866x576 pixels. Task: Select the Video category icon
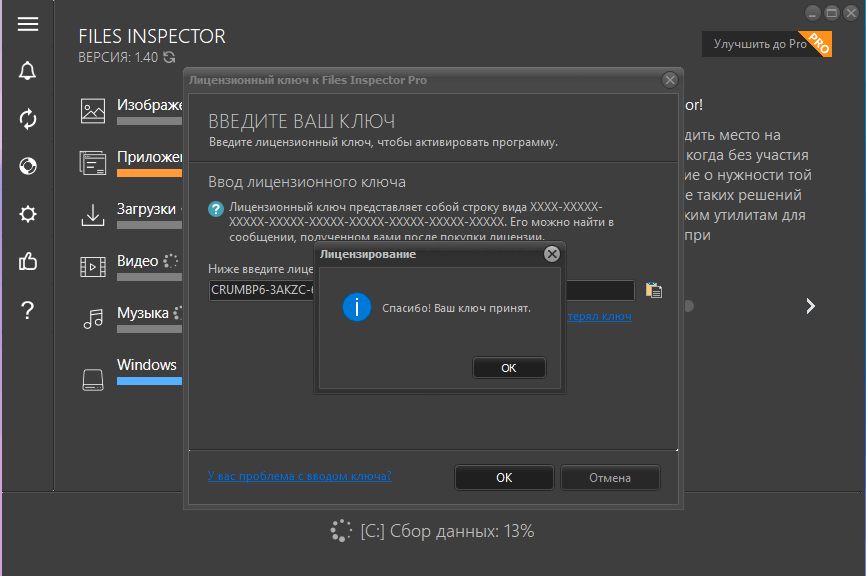pyautogui.click(x=93, y=267)
